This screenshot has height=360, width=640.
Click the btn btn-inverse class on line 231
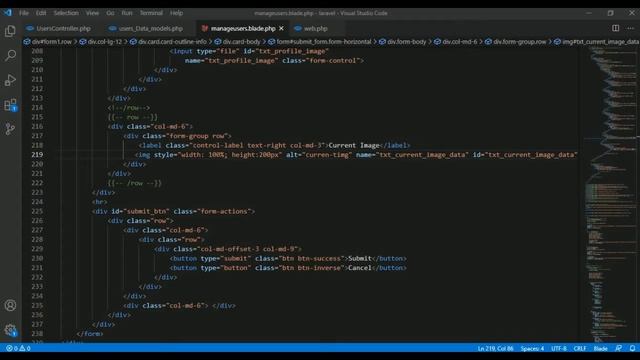312,268
